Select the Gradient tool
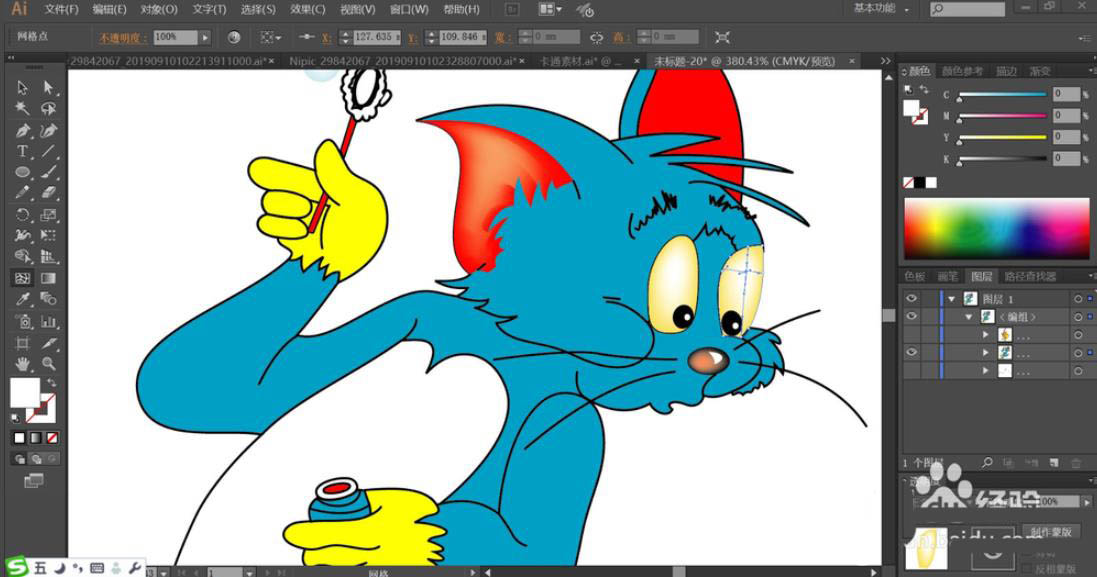Screen dimensions: 1097x577 [x=48, y=278]
